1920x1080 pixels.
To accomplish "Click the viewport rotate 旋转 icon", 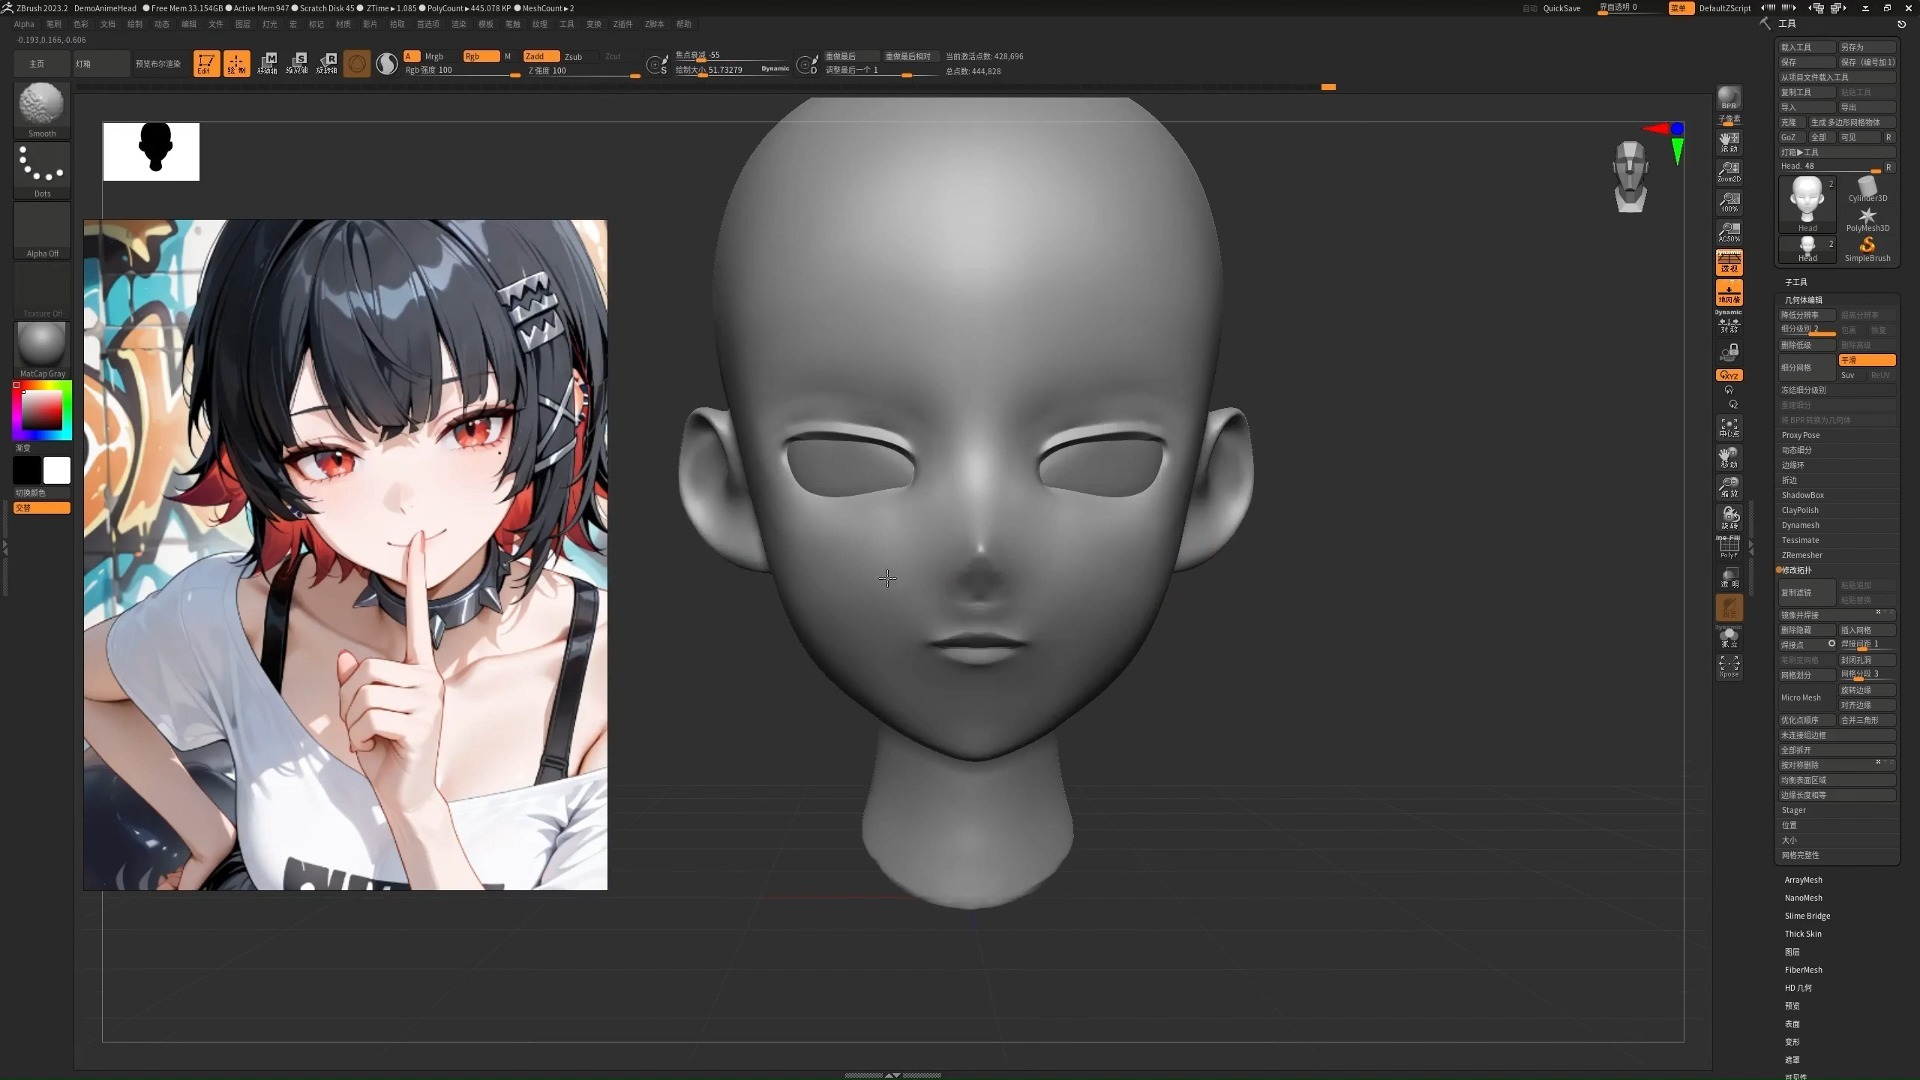I will (x=1729, y=518).
